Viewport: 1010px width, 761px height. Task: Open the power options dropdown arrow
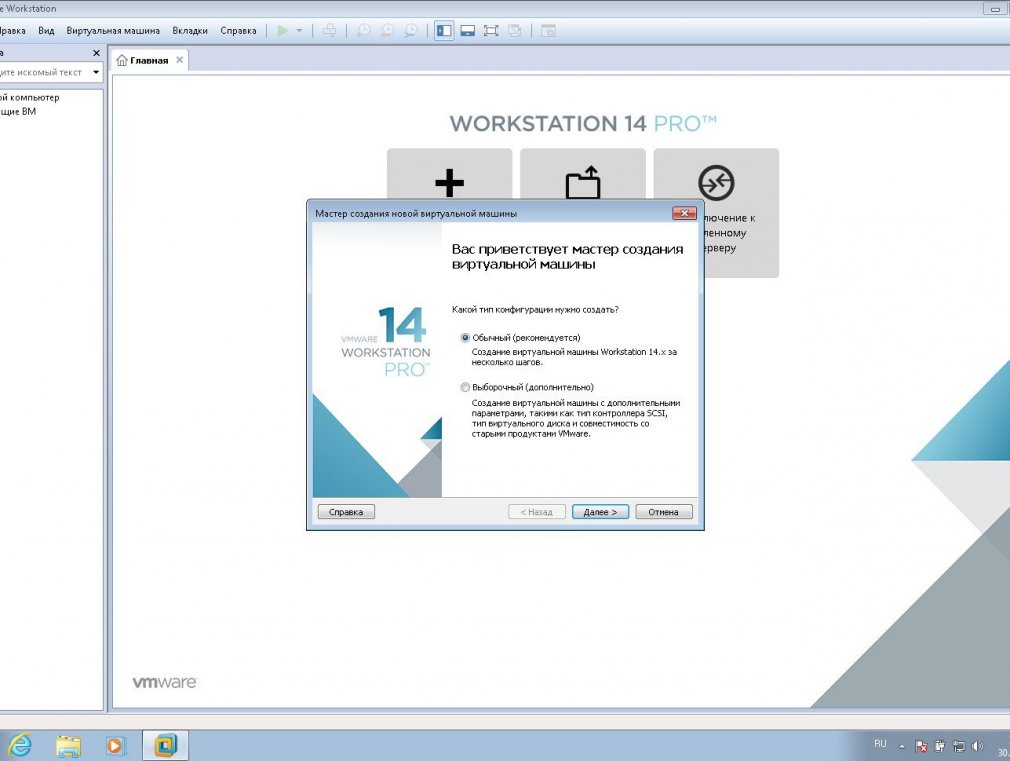point(299,30)
